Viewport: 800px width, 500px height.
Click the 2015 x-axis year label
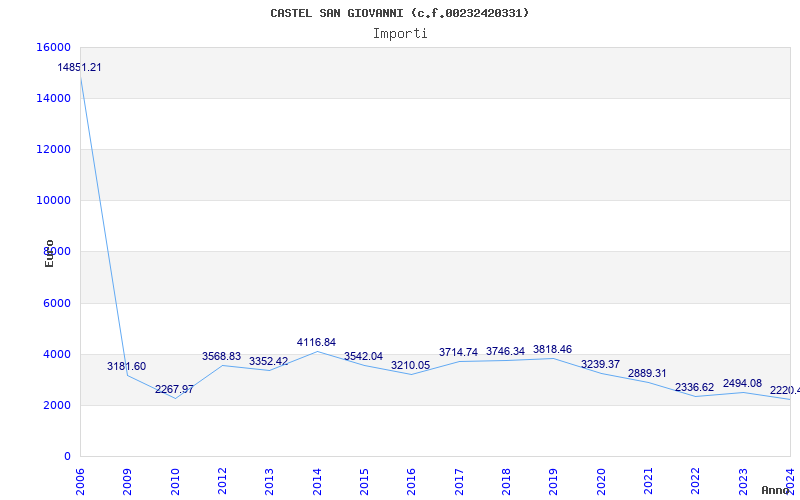click(x=364, y=482)
